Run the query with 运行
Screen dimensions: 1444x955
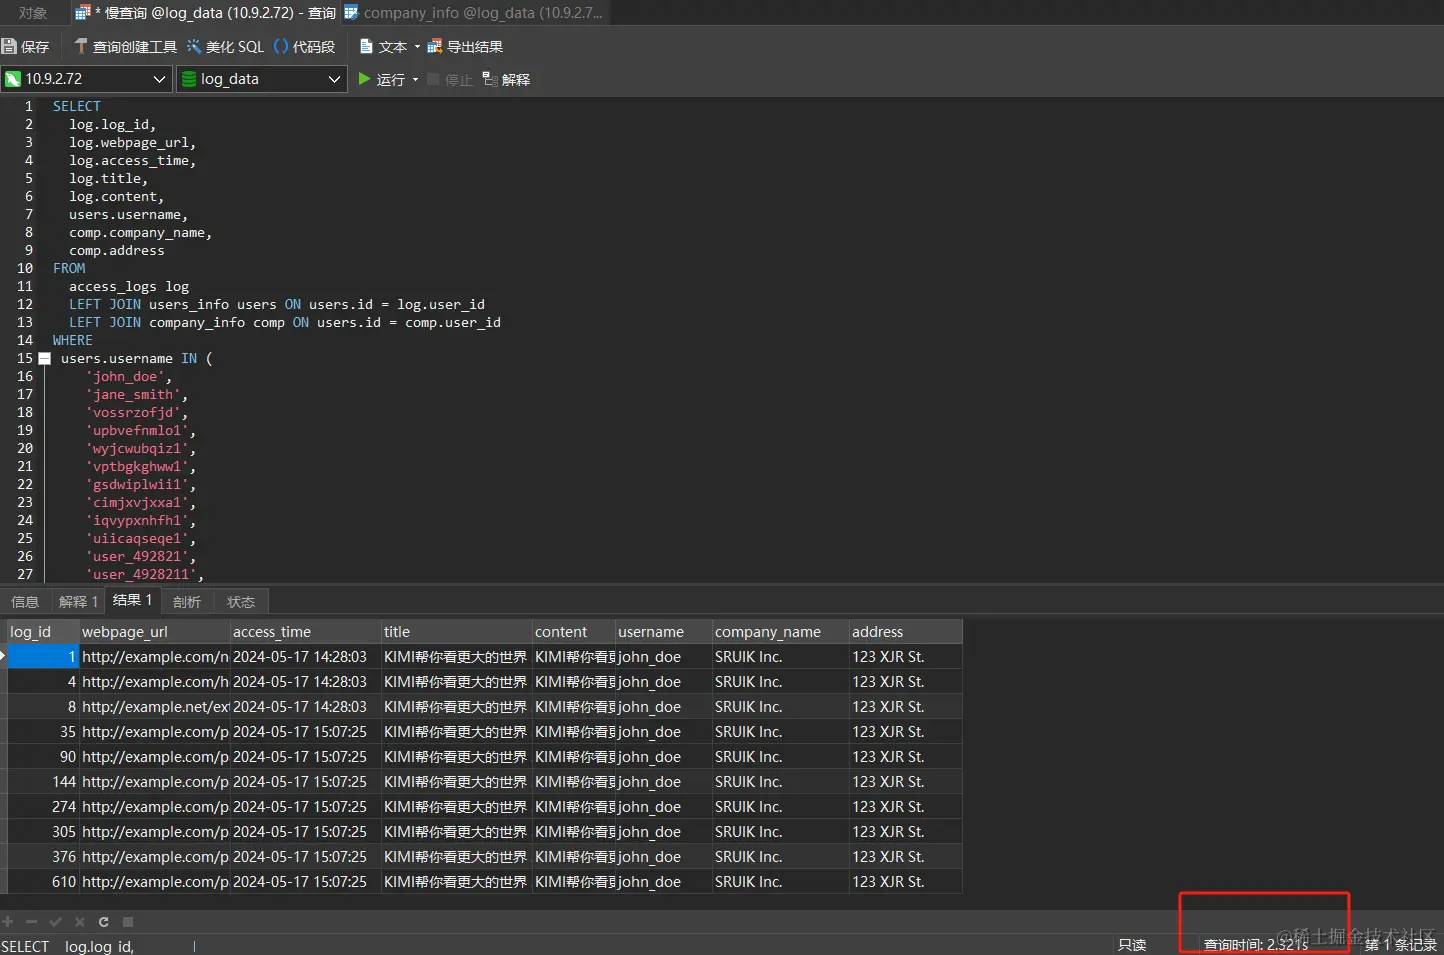(382, 79)
